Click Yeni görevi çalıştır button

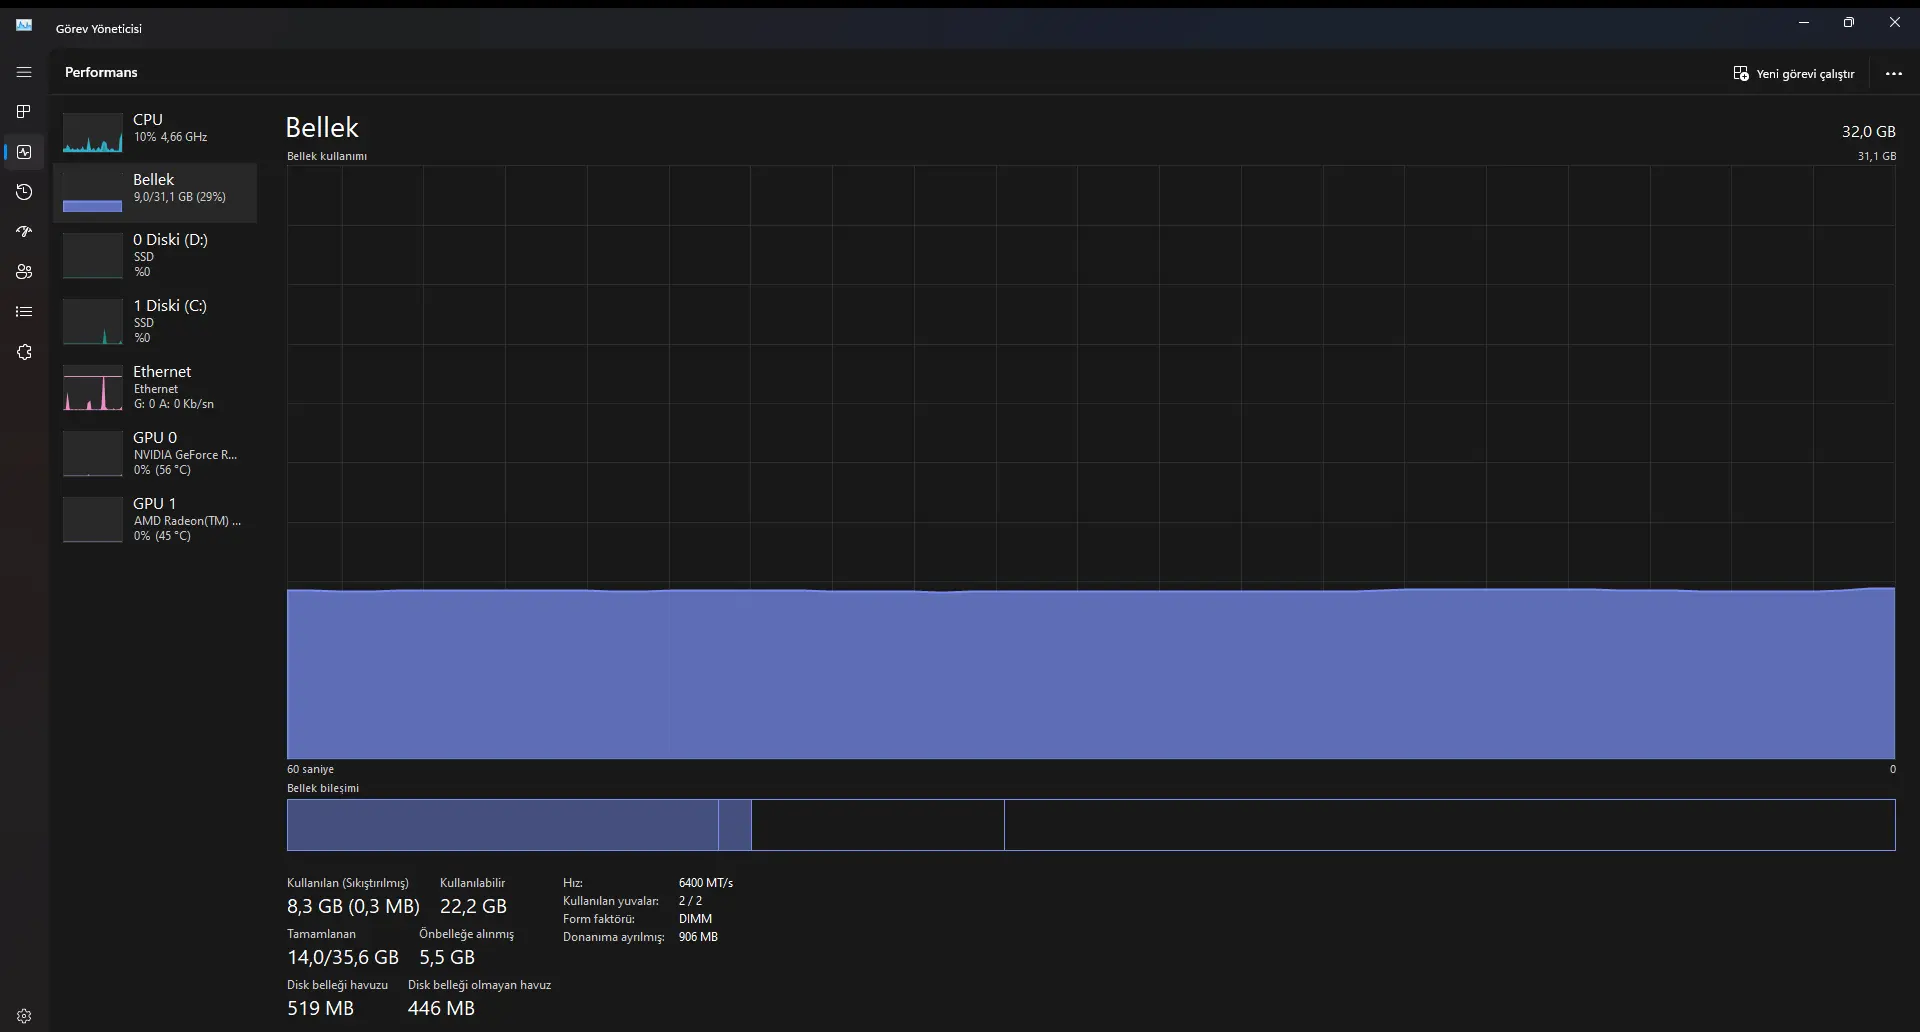(x=1794, y=74)
